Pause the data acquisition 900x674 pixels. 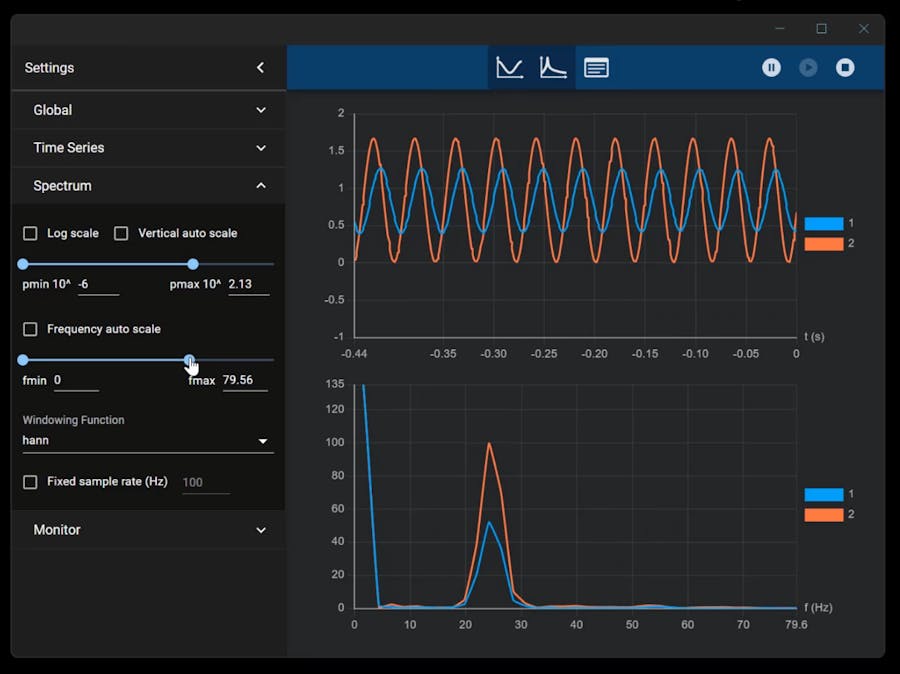point(771,68)
